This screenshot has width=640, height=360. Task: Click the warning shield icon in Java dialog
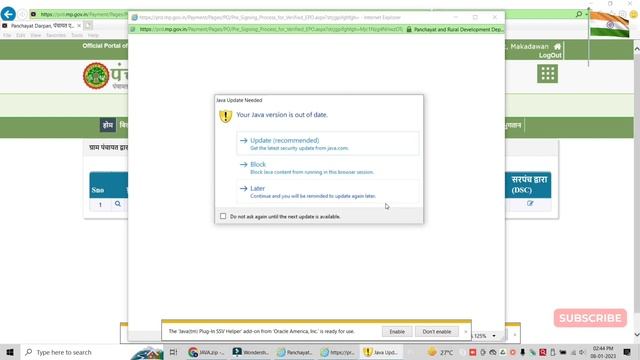tap(226, 116)
